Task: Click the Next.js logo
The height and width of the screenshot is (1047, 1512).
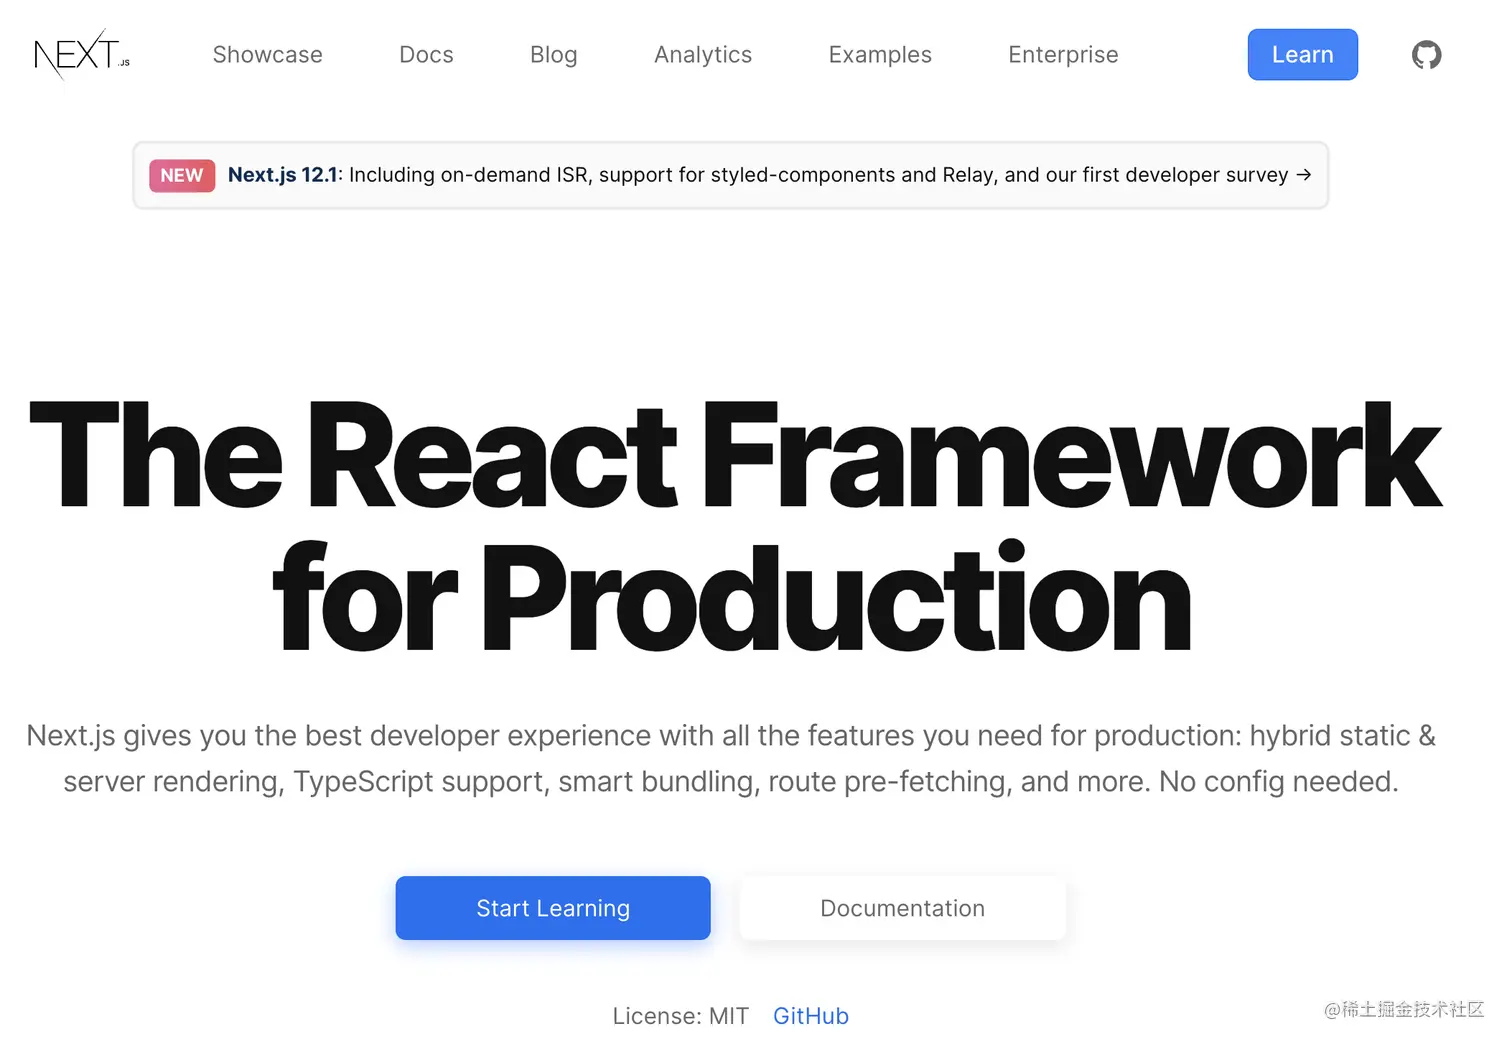Action: click(x=82, y=55)
